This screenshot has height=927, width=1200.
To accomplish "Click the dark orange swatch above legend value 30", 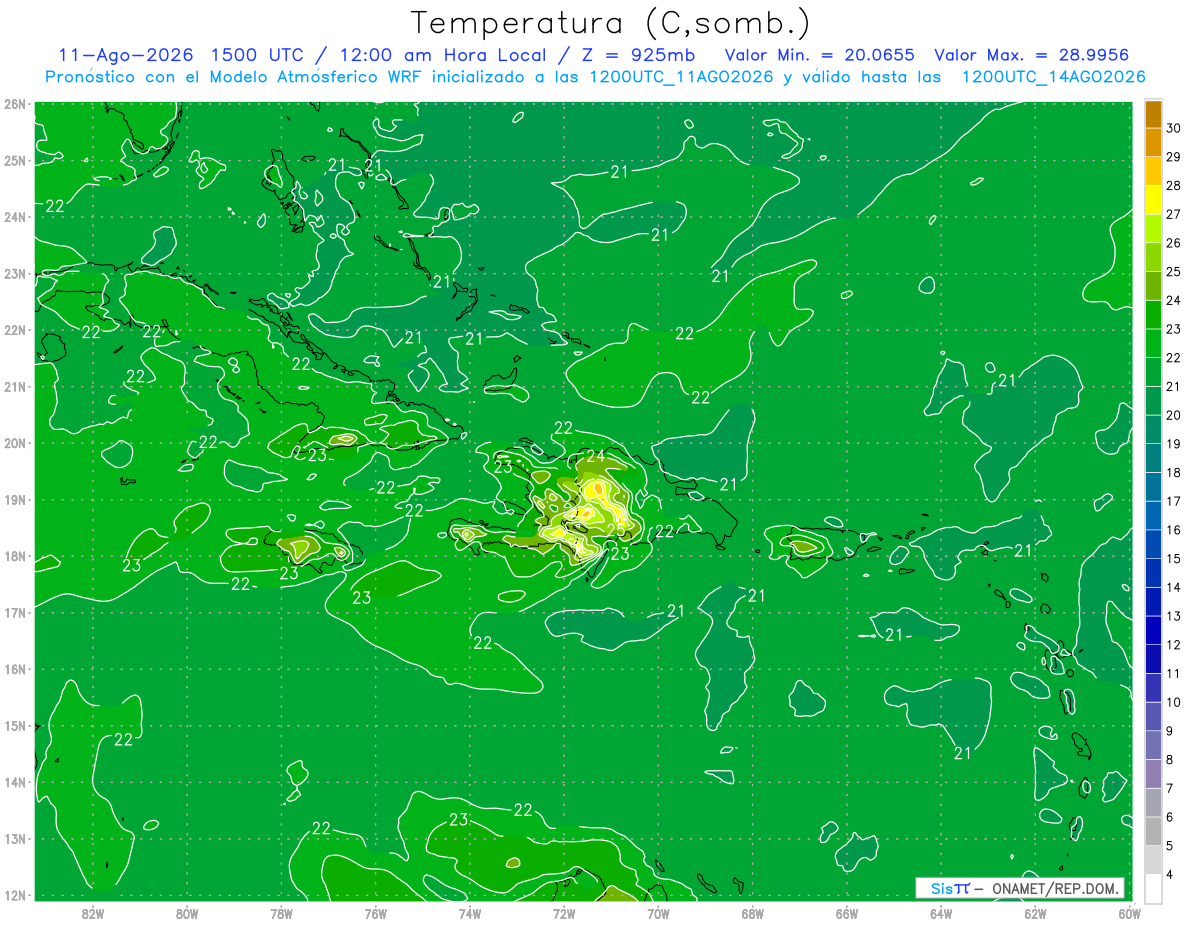I will [1153, 114].
